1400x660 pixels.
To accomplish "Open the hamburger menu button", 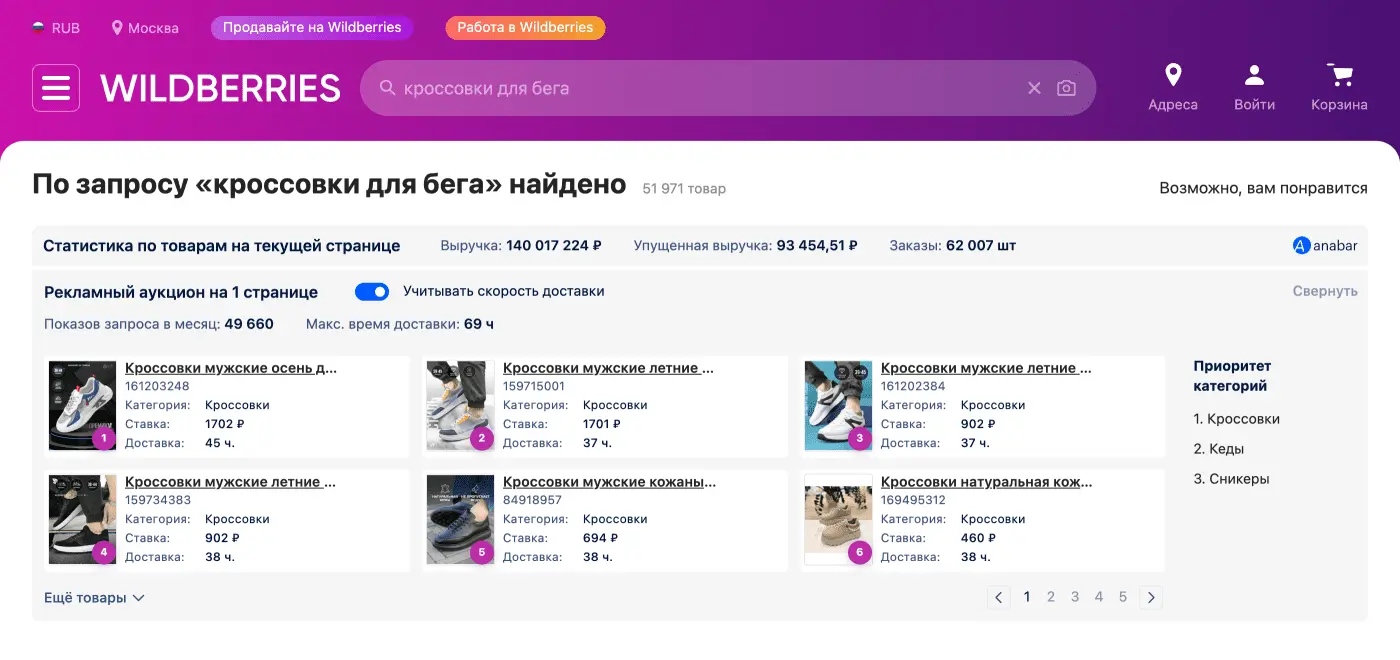I will pyautogui.click(x=56, y=88).
